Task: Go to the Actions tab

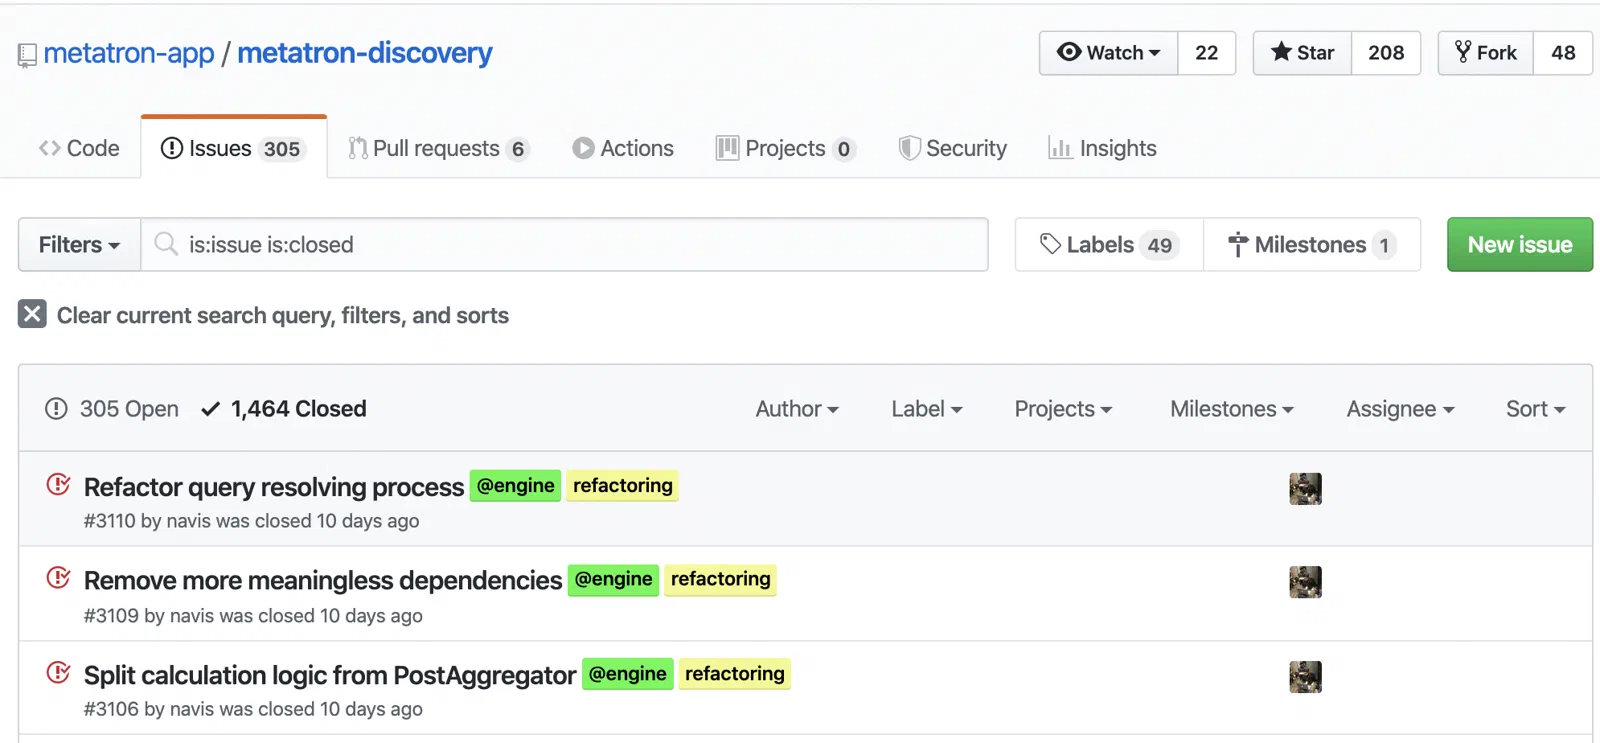Action: [x=623, y=148]
